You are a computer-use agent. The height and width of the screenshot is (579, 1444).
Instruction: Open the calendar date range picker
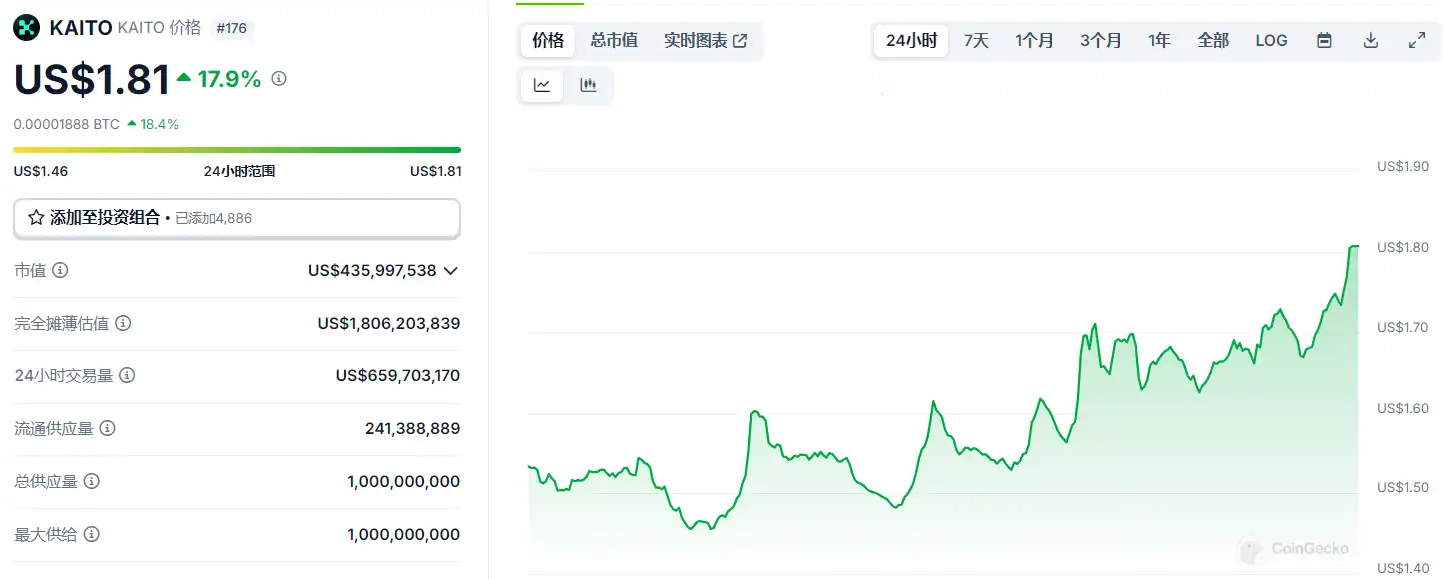point(1324,41)
